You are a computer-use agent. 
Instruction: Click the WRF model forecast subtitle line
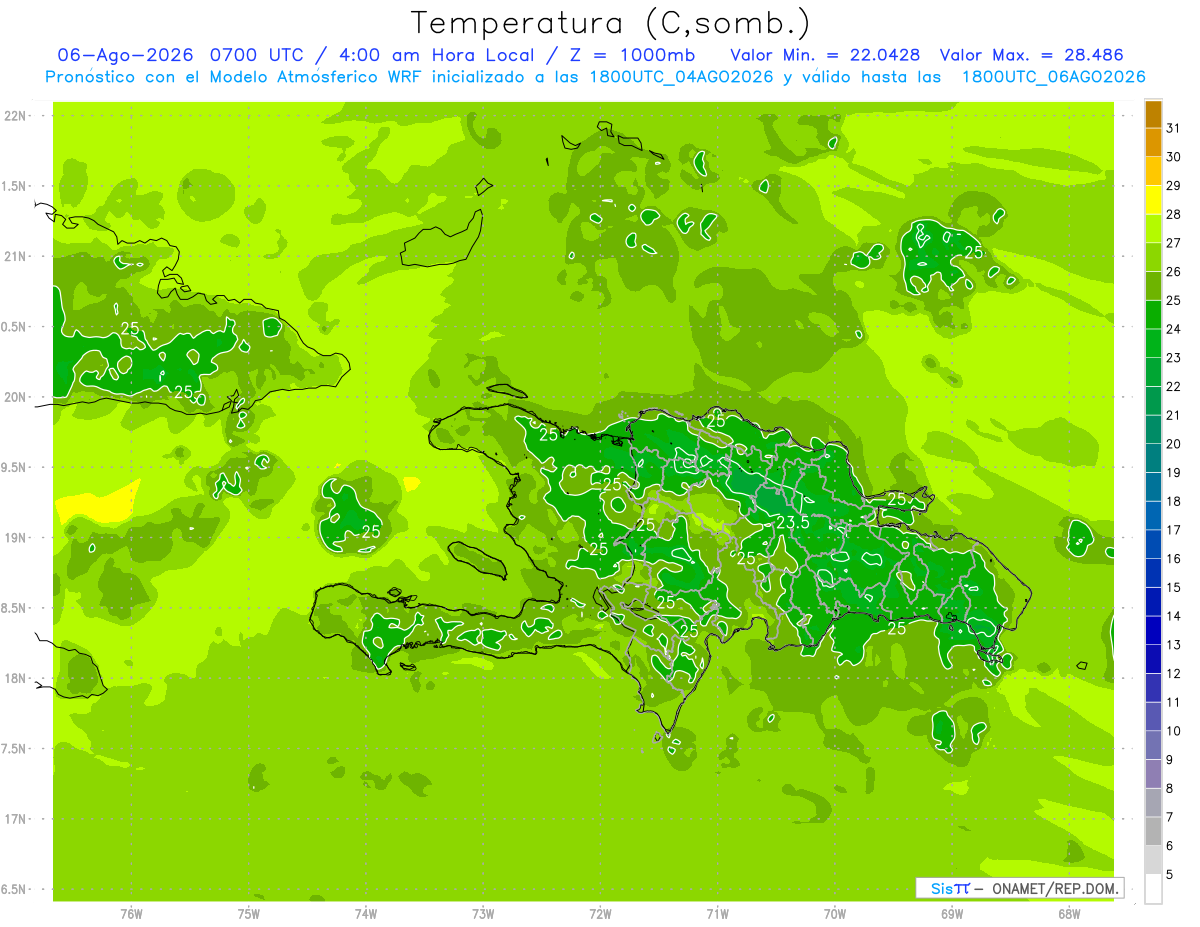coord(595,77)
